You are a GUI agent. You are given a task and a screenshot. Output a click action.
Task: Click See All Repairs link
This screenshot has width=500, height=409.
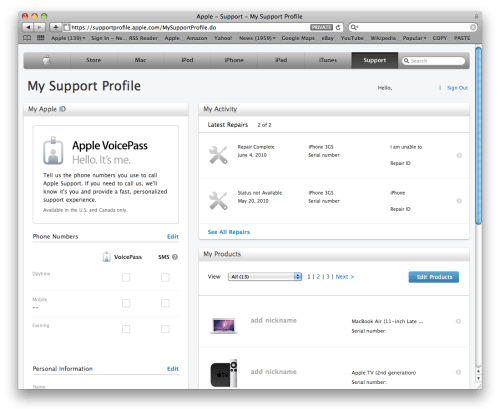(229, 232)
